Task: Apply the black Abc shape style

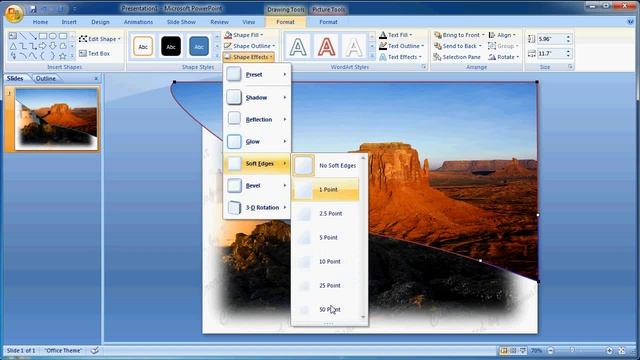Action: (x=171, y=46)
